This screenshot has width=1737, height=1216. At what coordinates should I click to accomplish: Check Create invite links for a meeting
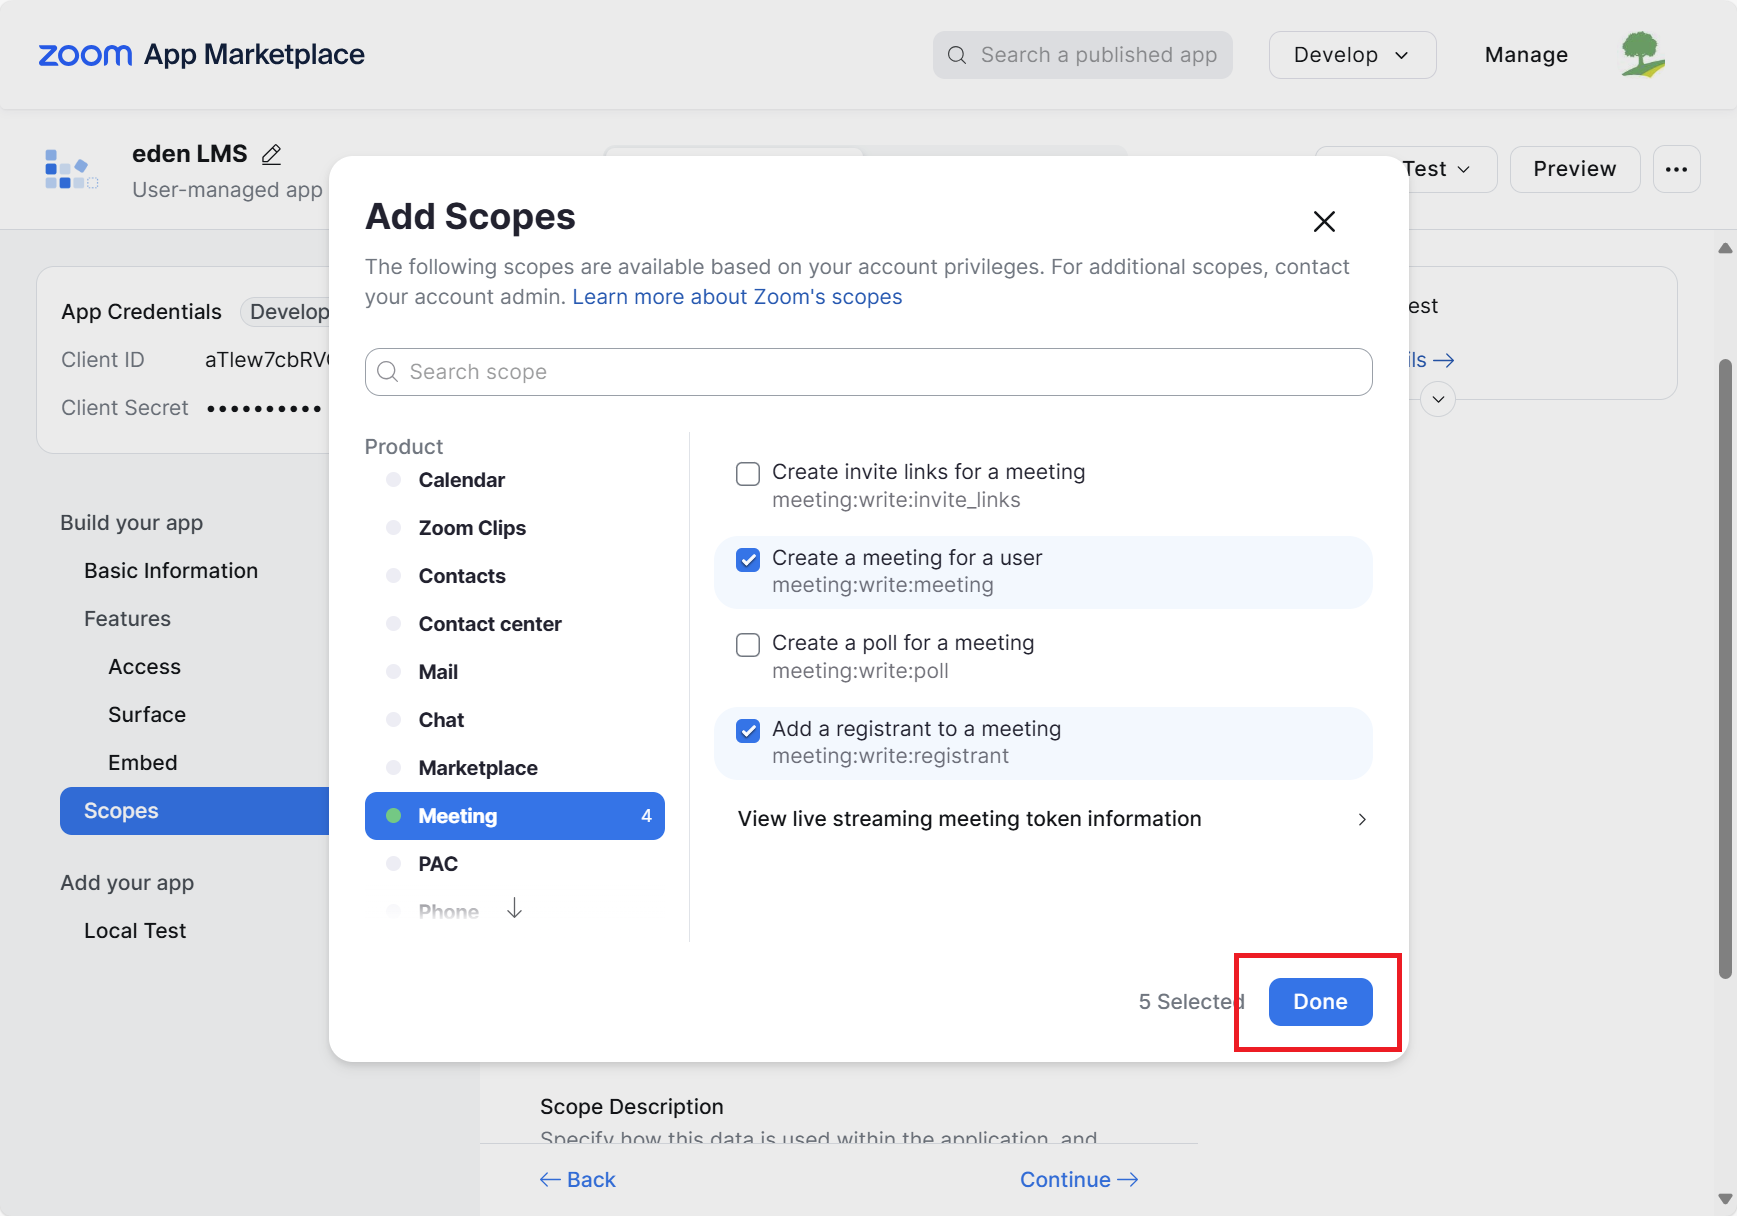pos(748,474)
